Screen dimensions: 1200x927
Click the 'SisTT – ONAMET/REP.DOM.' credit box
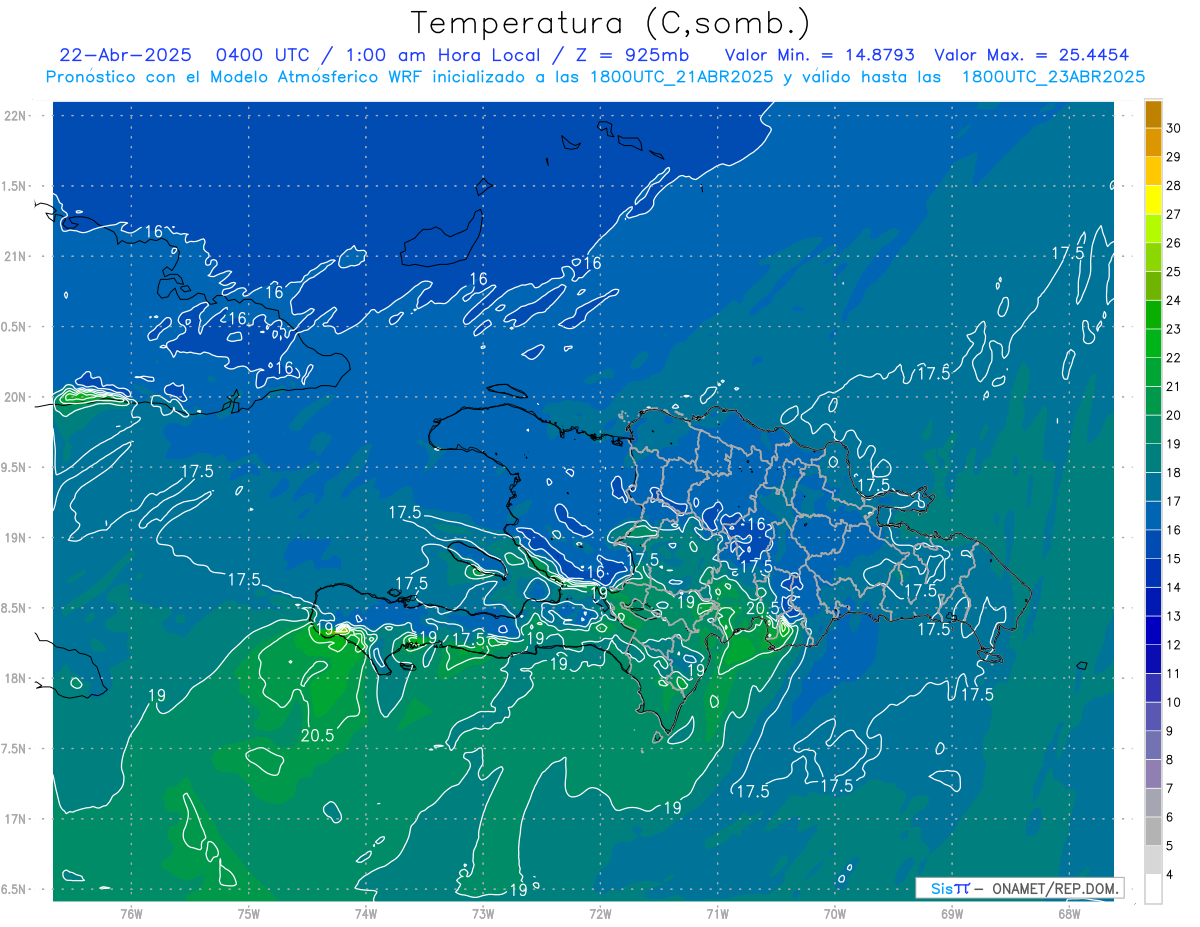(1020, 888)
